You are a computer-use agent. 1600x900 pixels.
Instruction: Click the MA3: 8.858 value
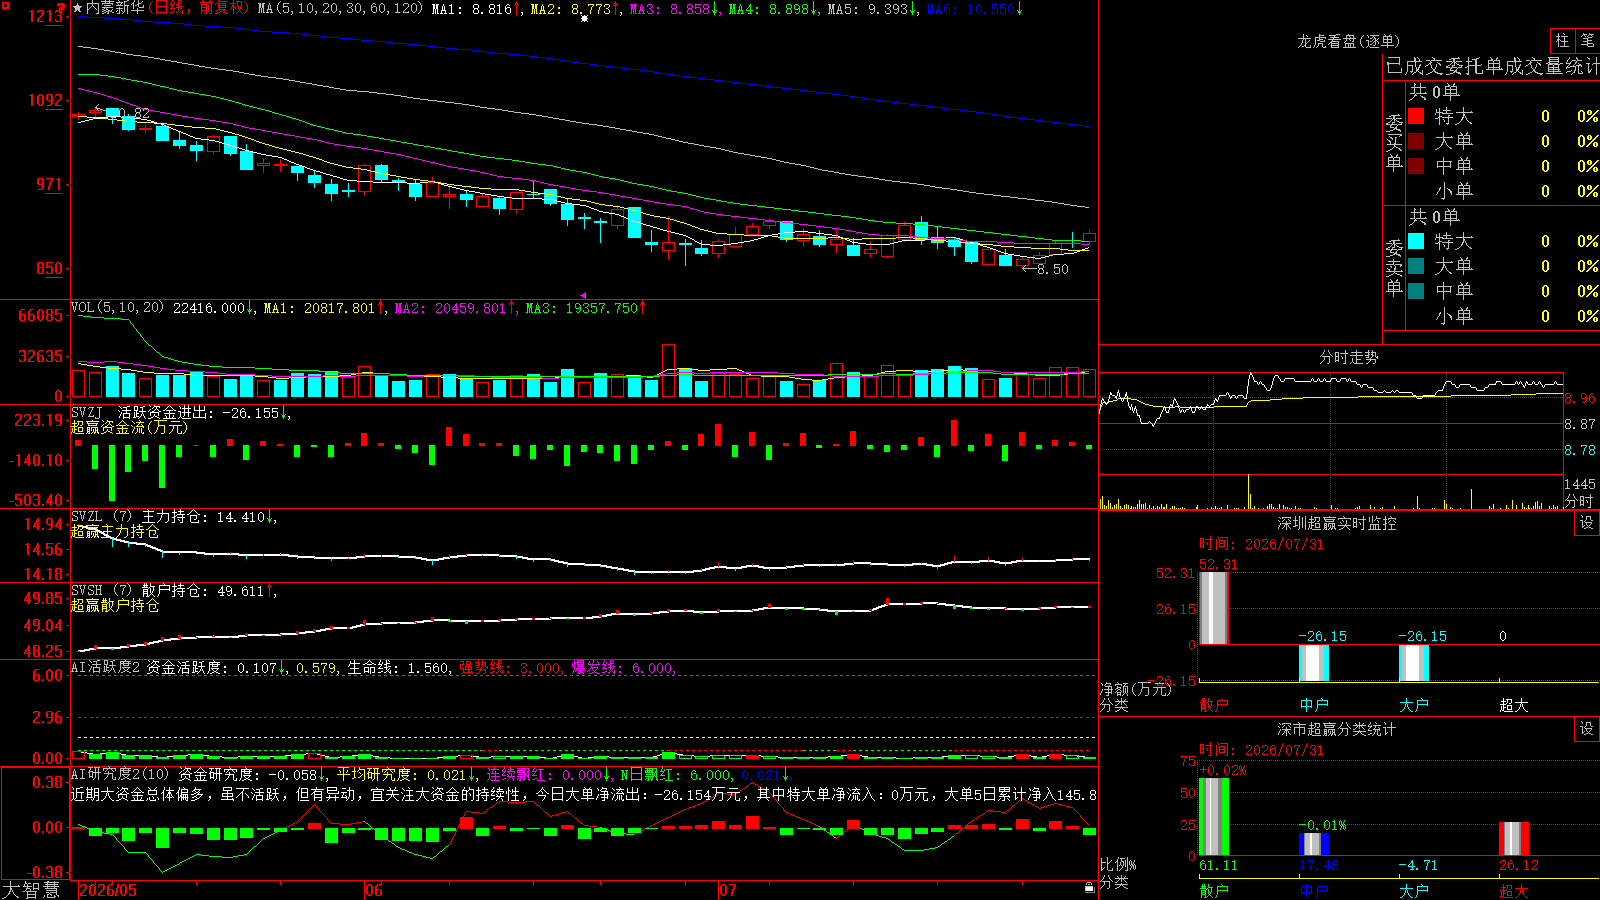click(x=674, y=9)
